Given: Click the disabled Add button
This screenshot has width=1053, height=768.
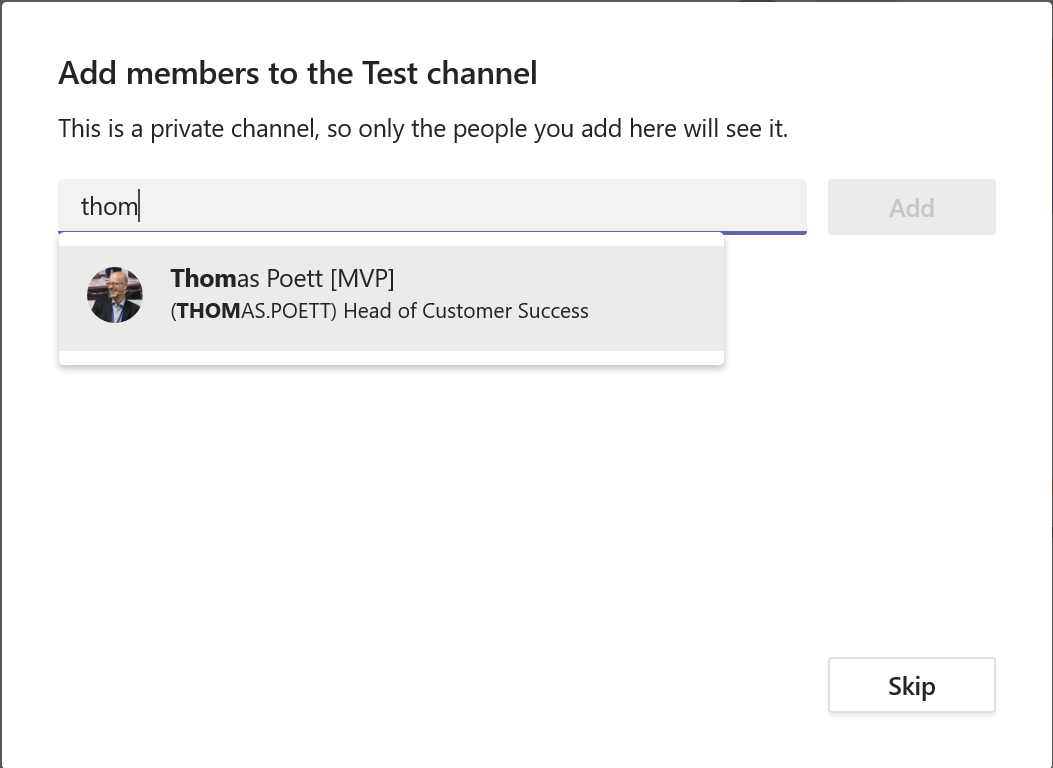Looking at the screenshot, I should coord(911,206).
